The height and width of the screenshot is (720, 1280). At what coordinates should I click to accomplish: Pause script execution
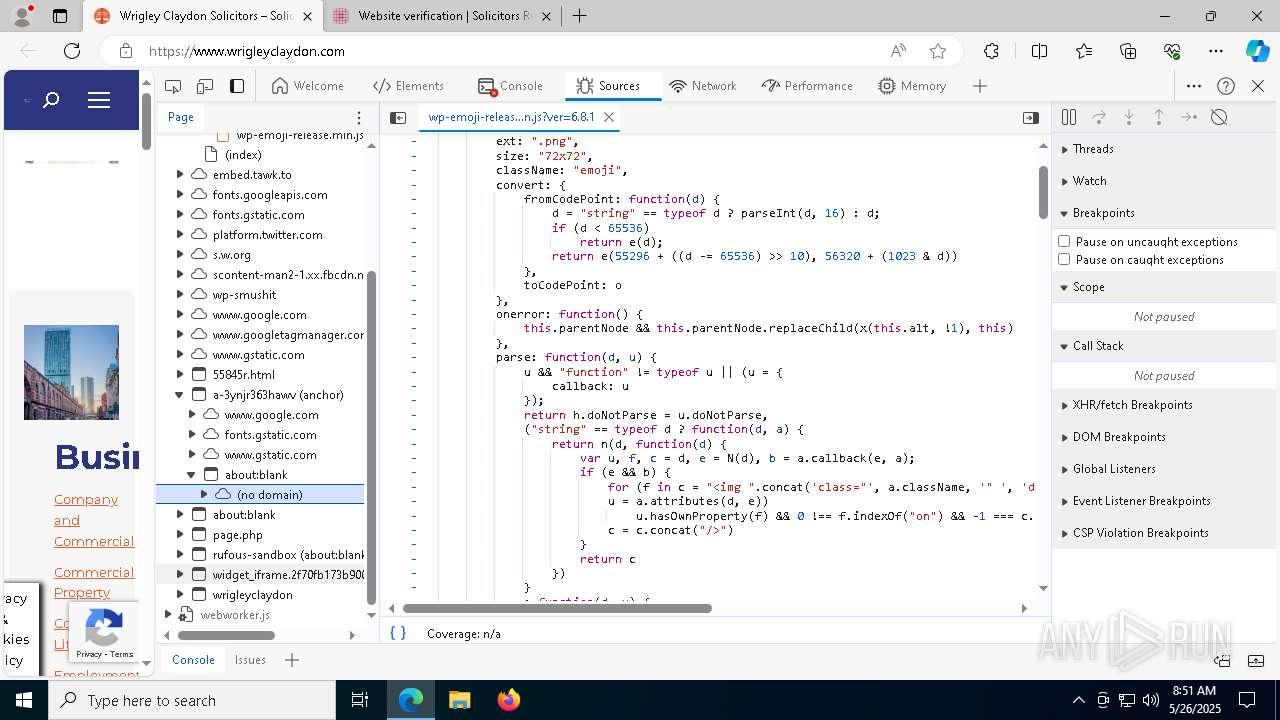click(1069, 117)
